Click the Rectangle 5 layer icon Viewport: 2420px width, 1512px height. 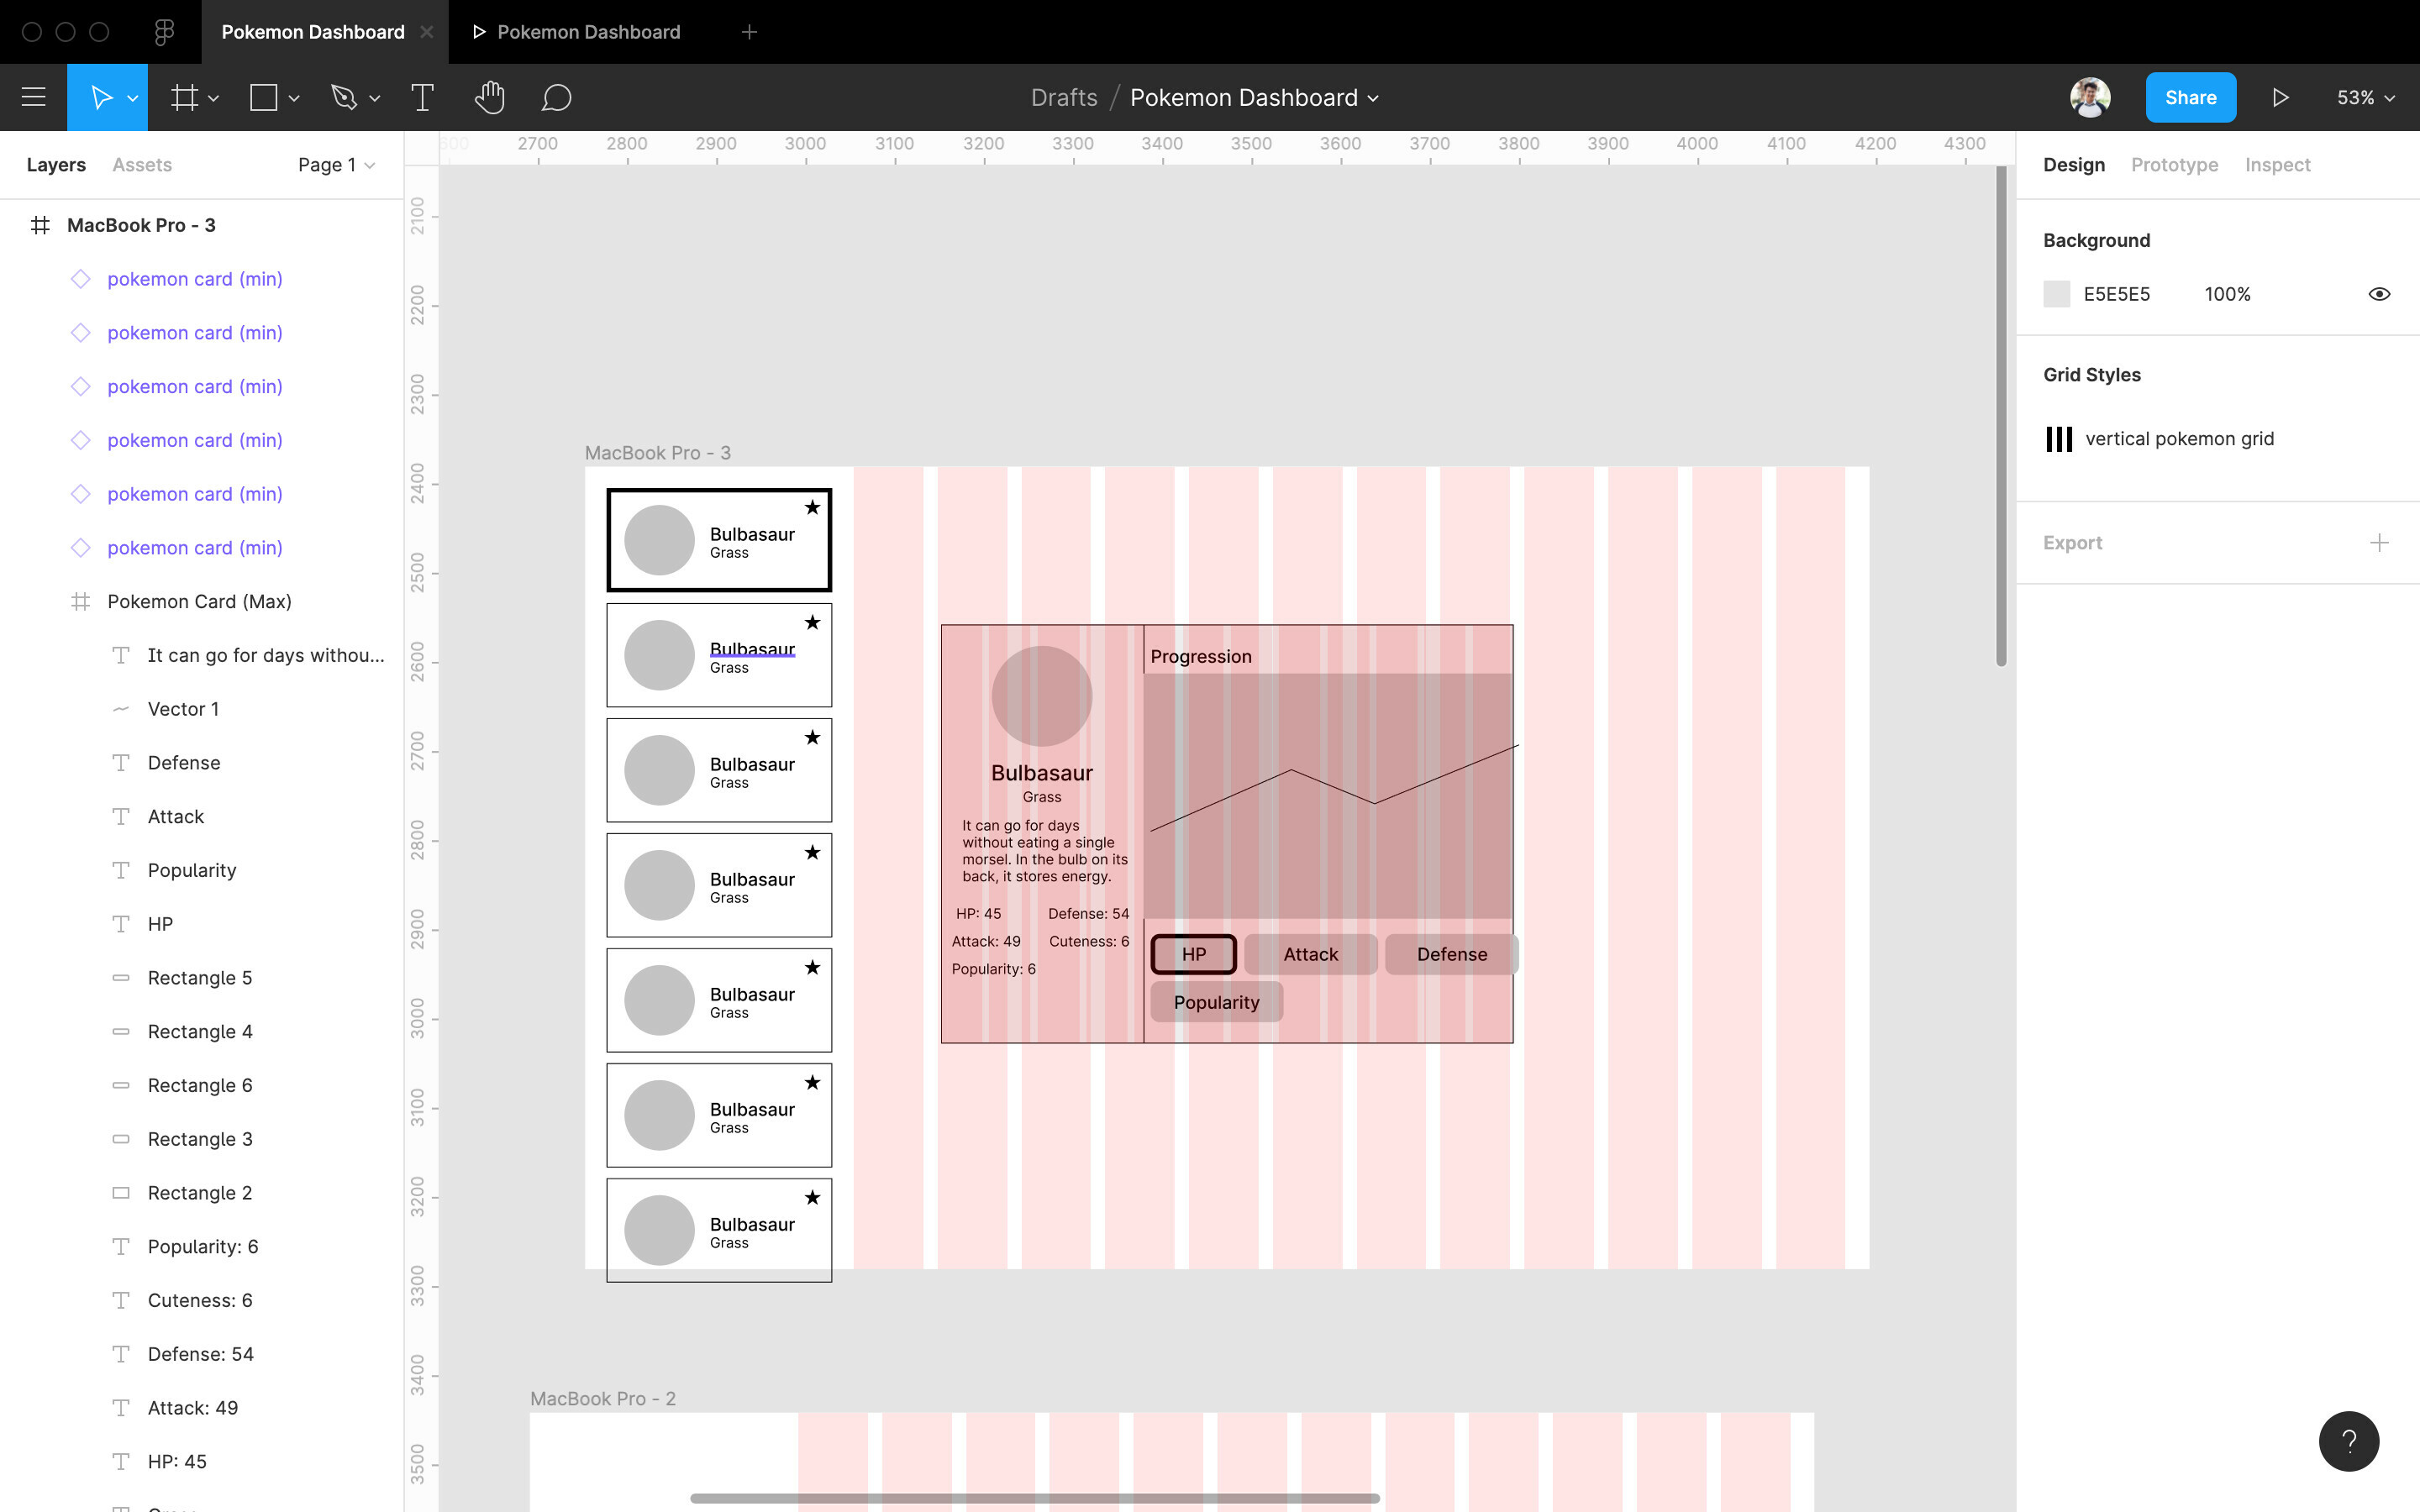click(121, 978)
